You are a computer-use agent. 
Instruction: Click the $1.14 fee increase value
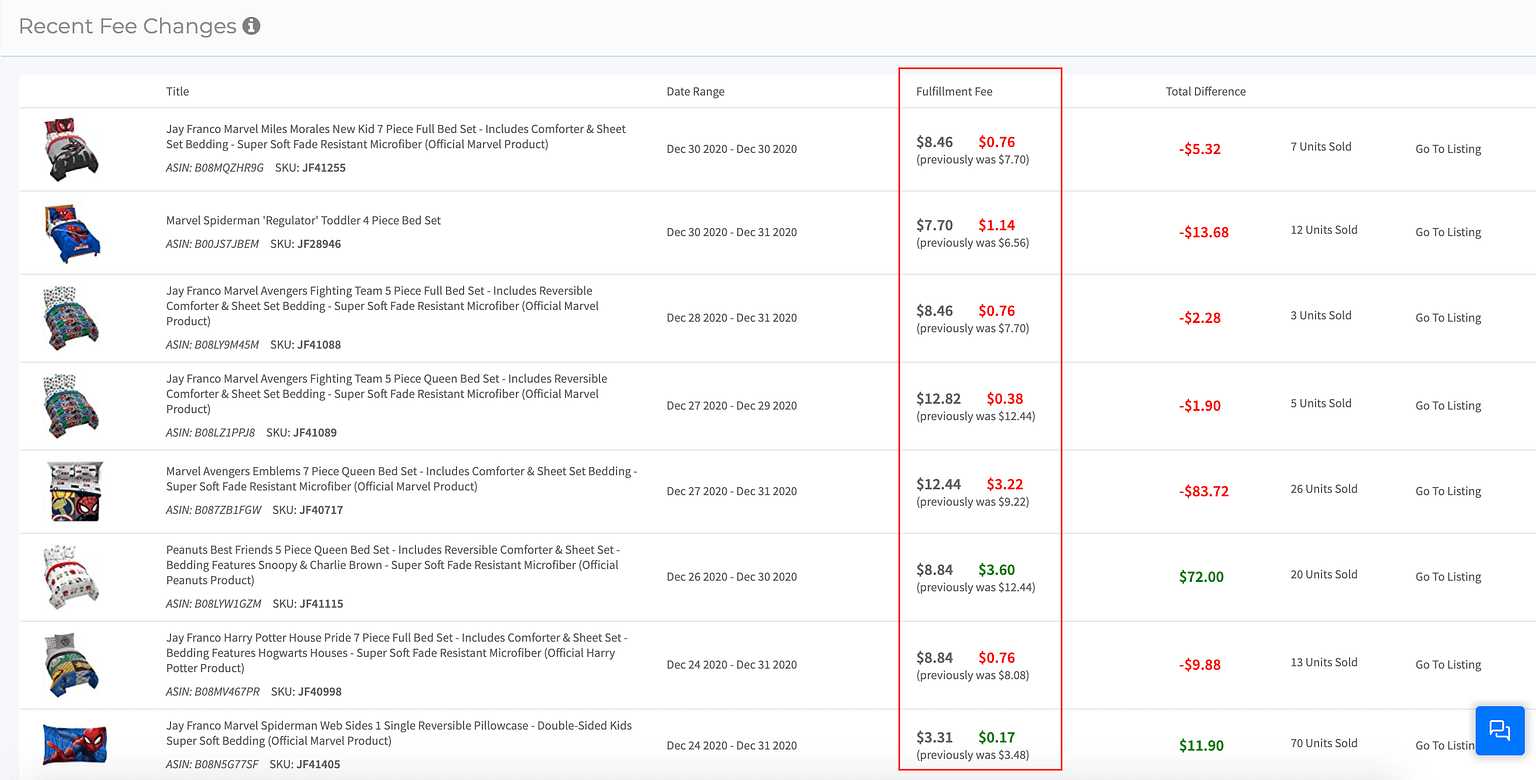[997, 225]
